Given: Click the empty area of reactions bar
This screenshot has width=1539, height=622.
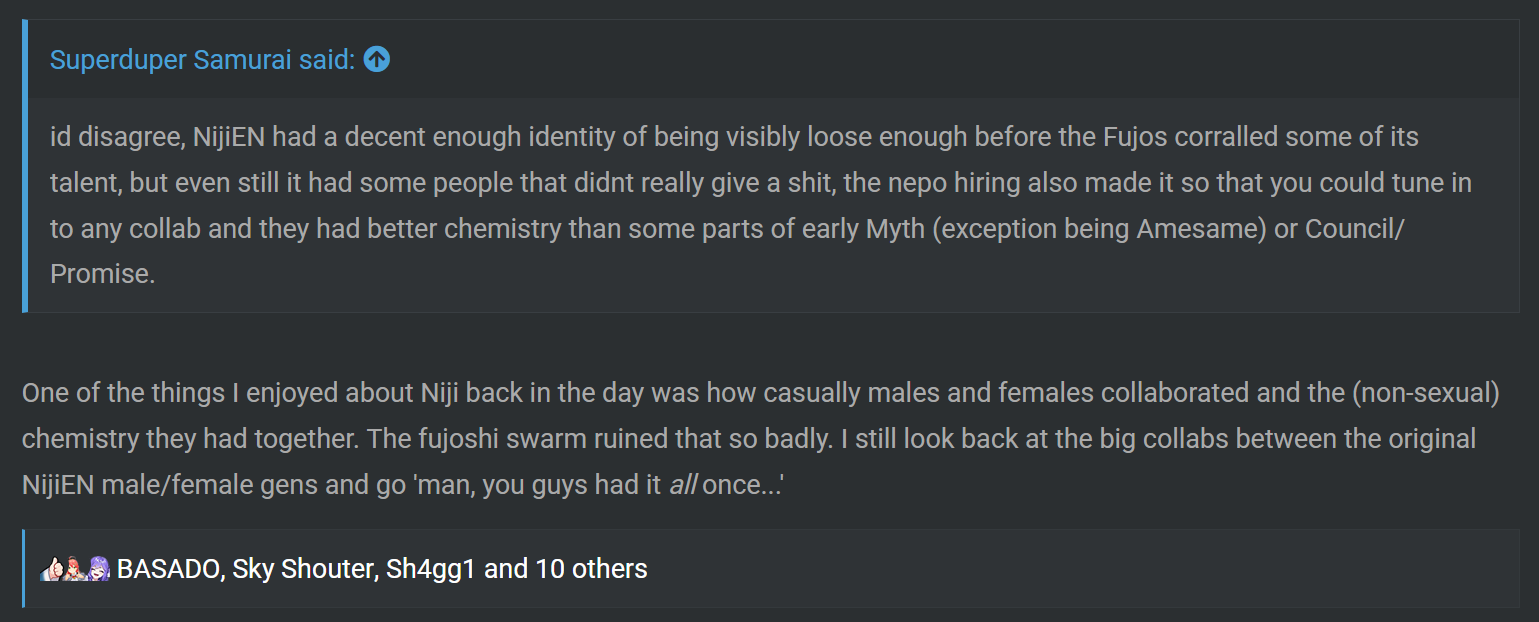Looking at the screenshot, I should [1080, 569].
